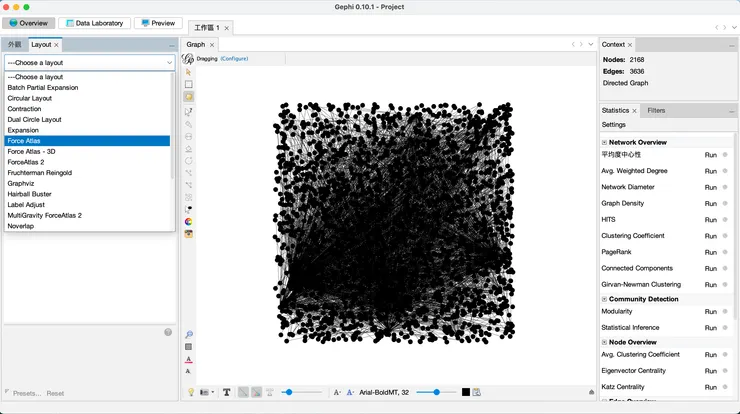Open the black label color swatch
Screen dimensions: 740x414
(466, 392)
